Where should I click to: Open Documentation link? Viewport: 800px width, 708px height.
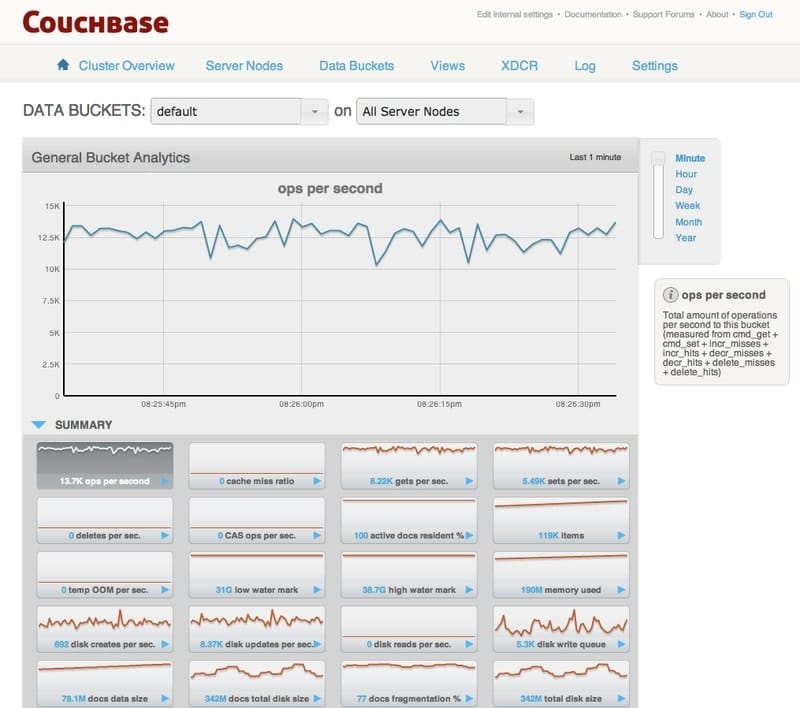[593, 14]
